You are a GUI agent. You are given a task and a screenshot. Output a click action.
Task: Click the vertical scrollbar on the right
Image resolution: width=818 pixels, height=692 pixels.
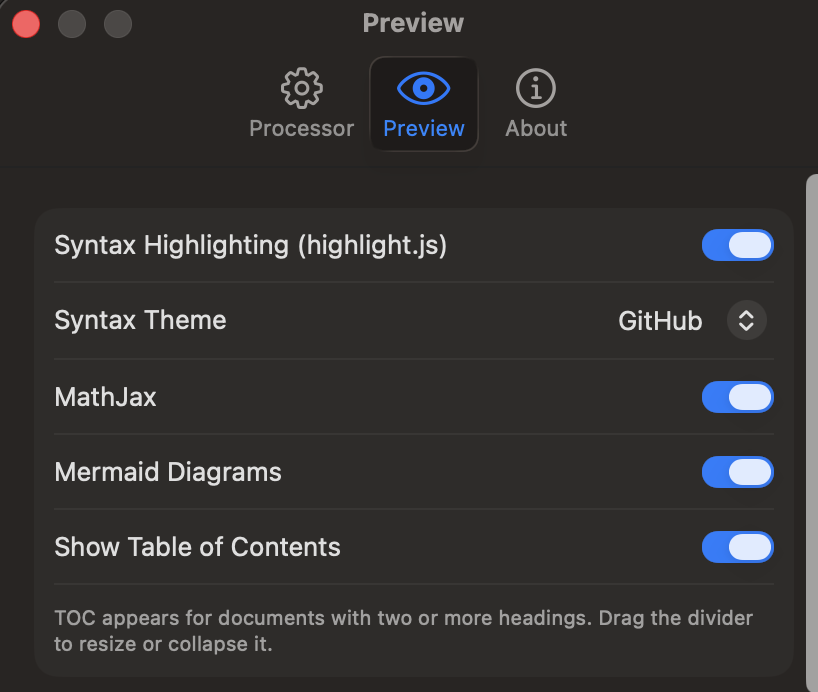pyautogui.click(x=812, y=433)
